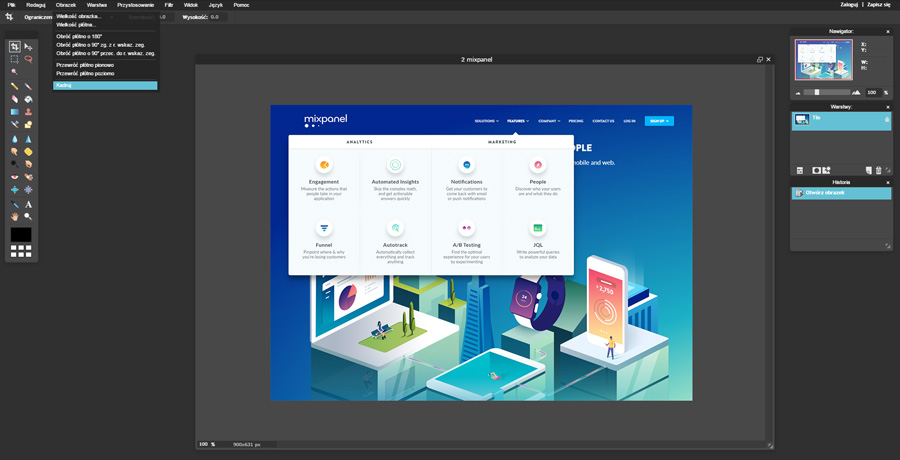
Task: Open the Przystosowanie menu
Action: click(135, 5)
